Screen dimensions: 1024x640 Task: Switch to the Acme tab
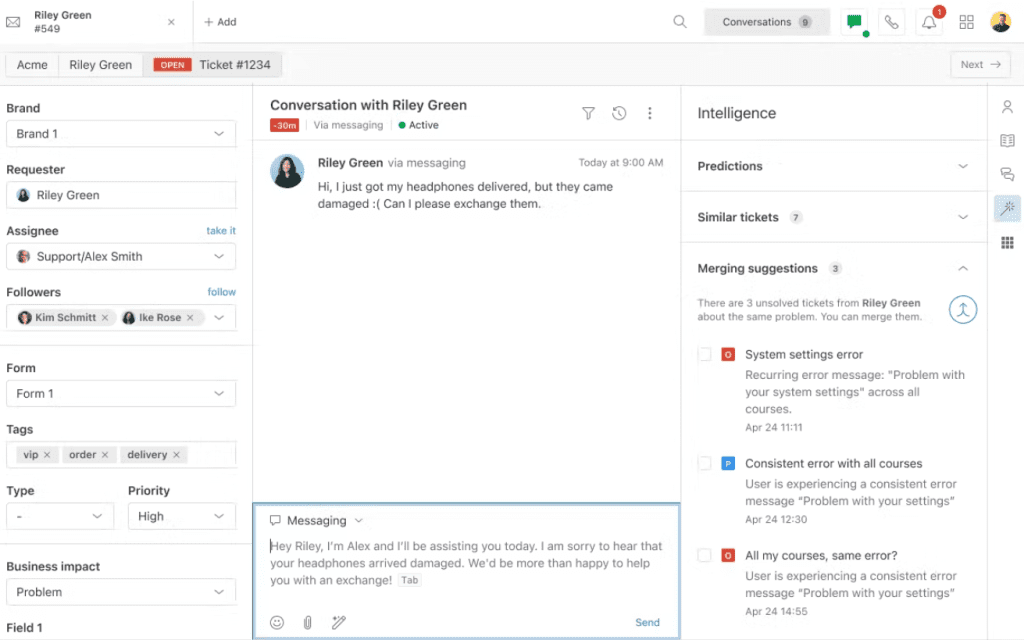(31, 63)
